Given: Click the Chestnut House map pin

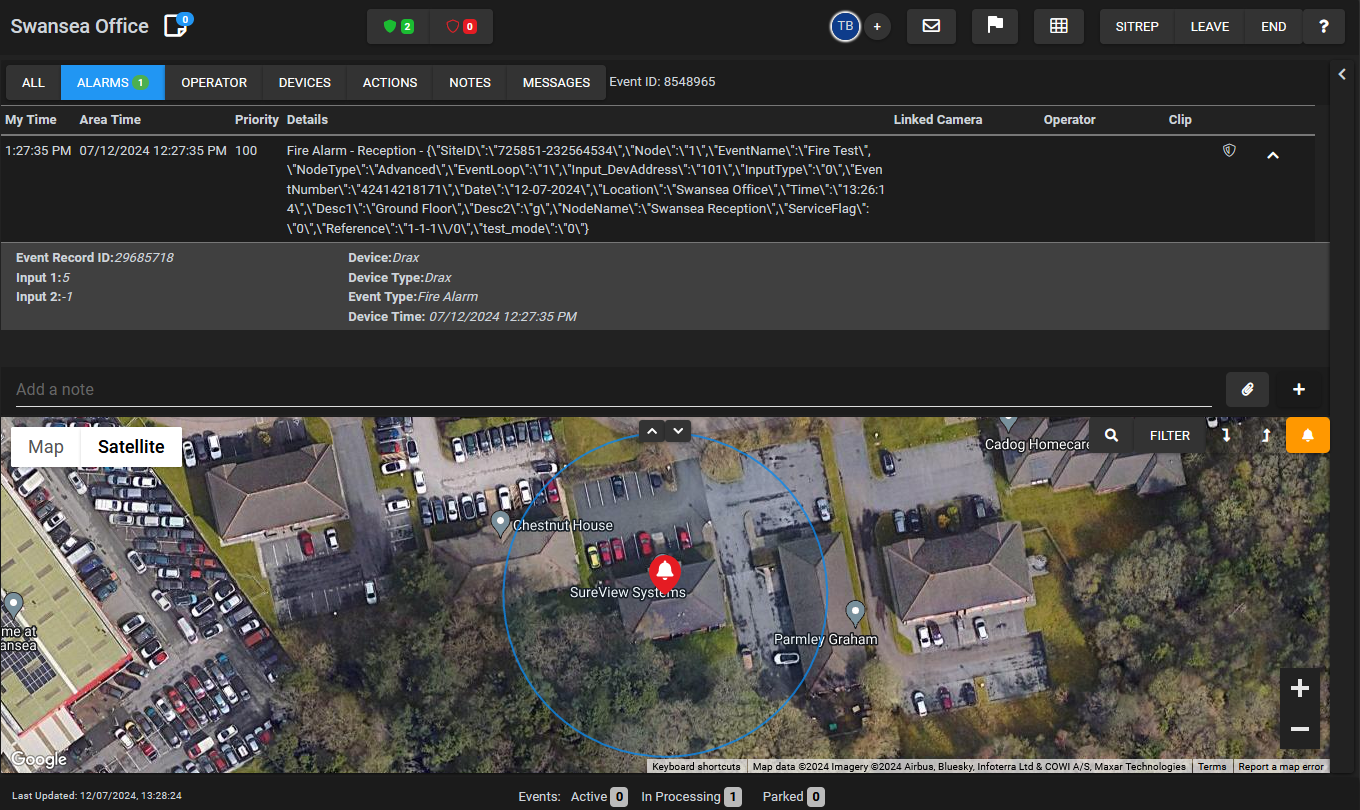Looking at the screenshot, I should 501,523.
